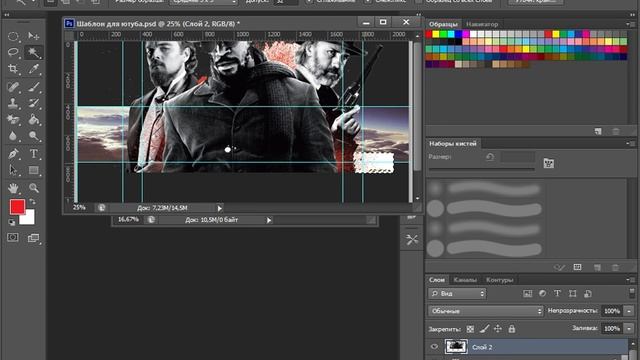The width and height of the screenshot is (640, 360).
Task: Select the Blur tool
Action: tap(13, 136)
